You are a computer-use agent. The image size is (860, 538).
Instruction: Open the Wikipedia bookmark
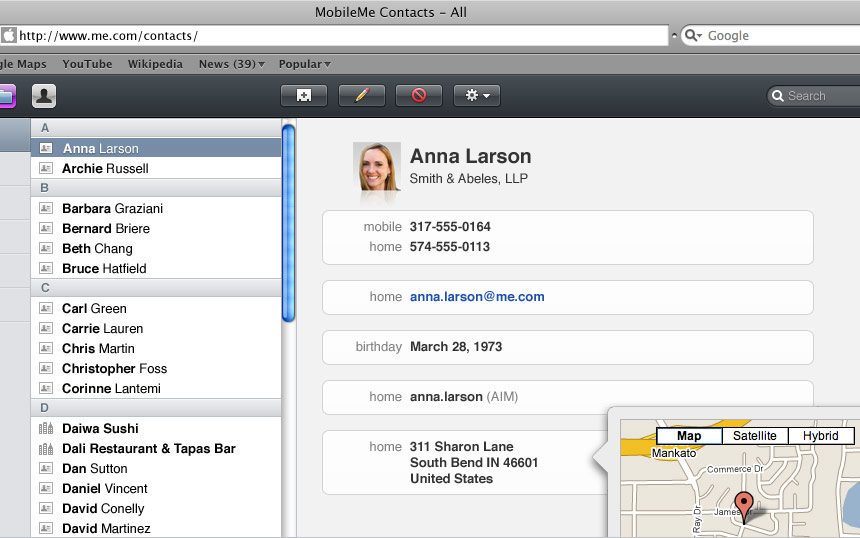(x=155, y=64)
